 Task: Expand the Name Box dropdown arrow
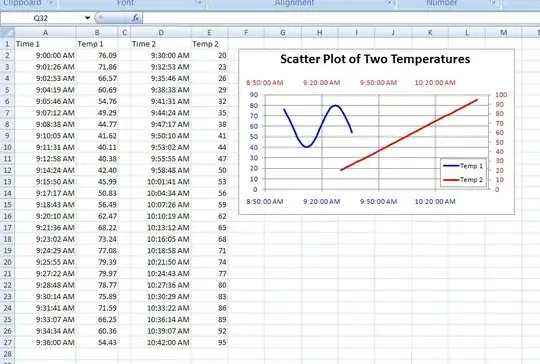[x=87, y=18]
